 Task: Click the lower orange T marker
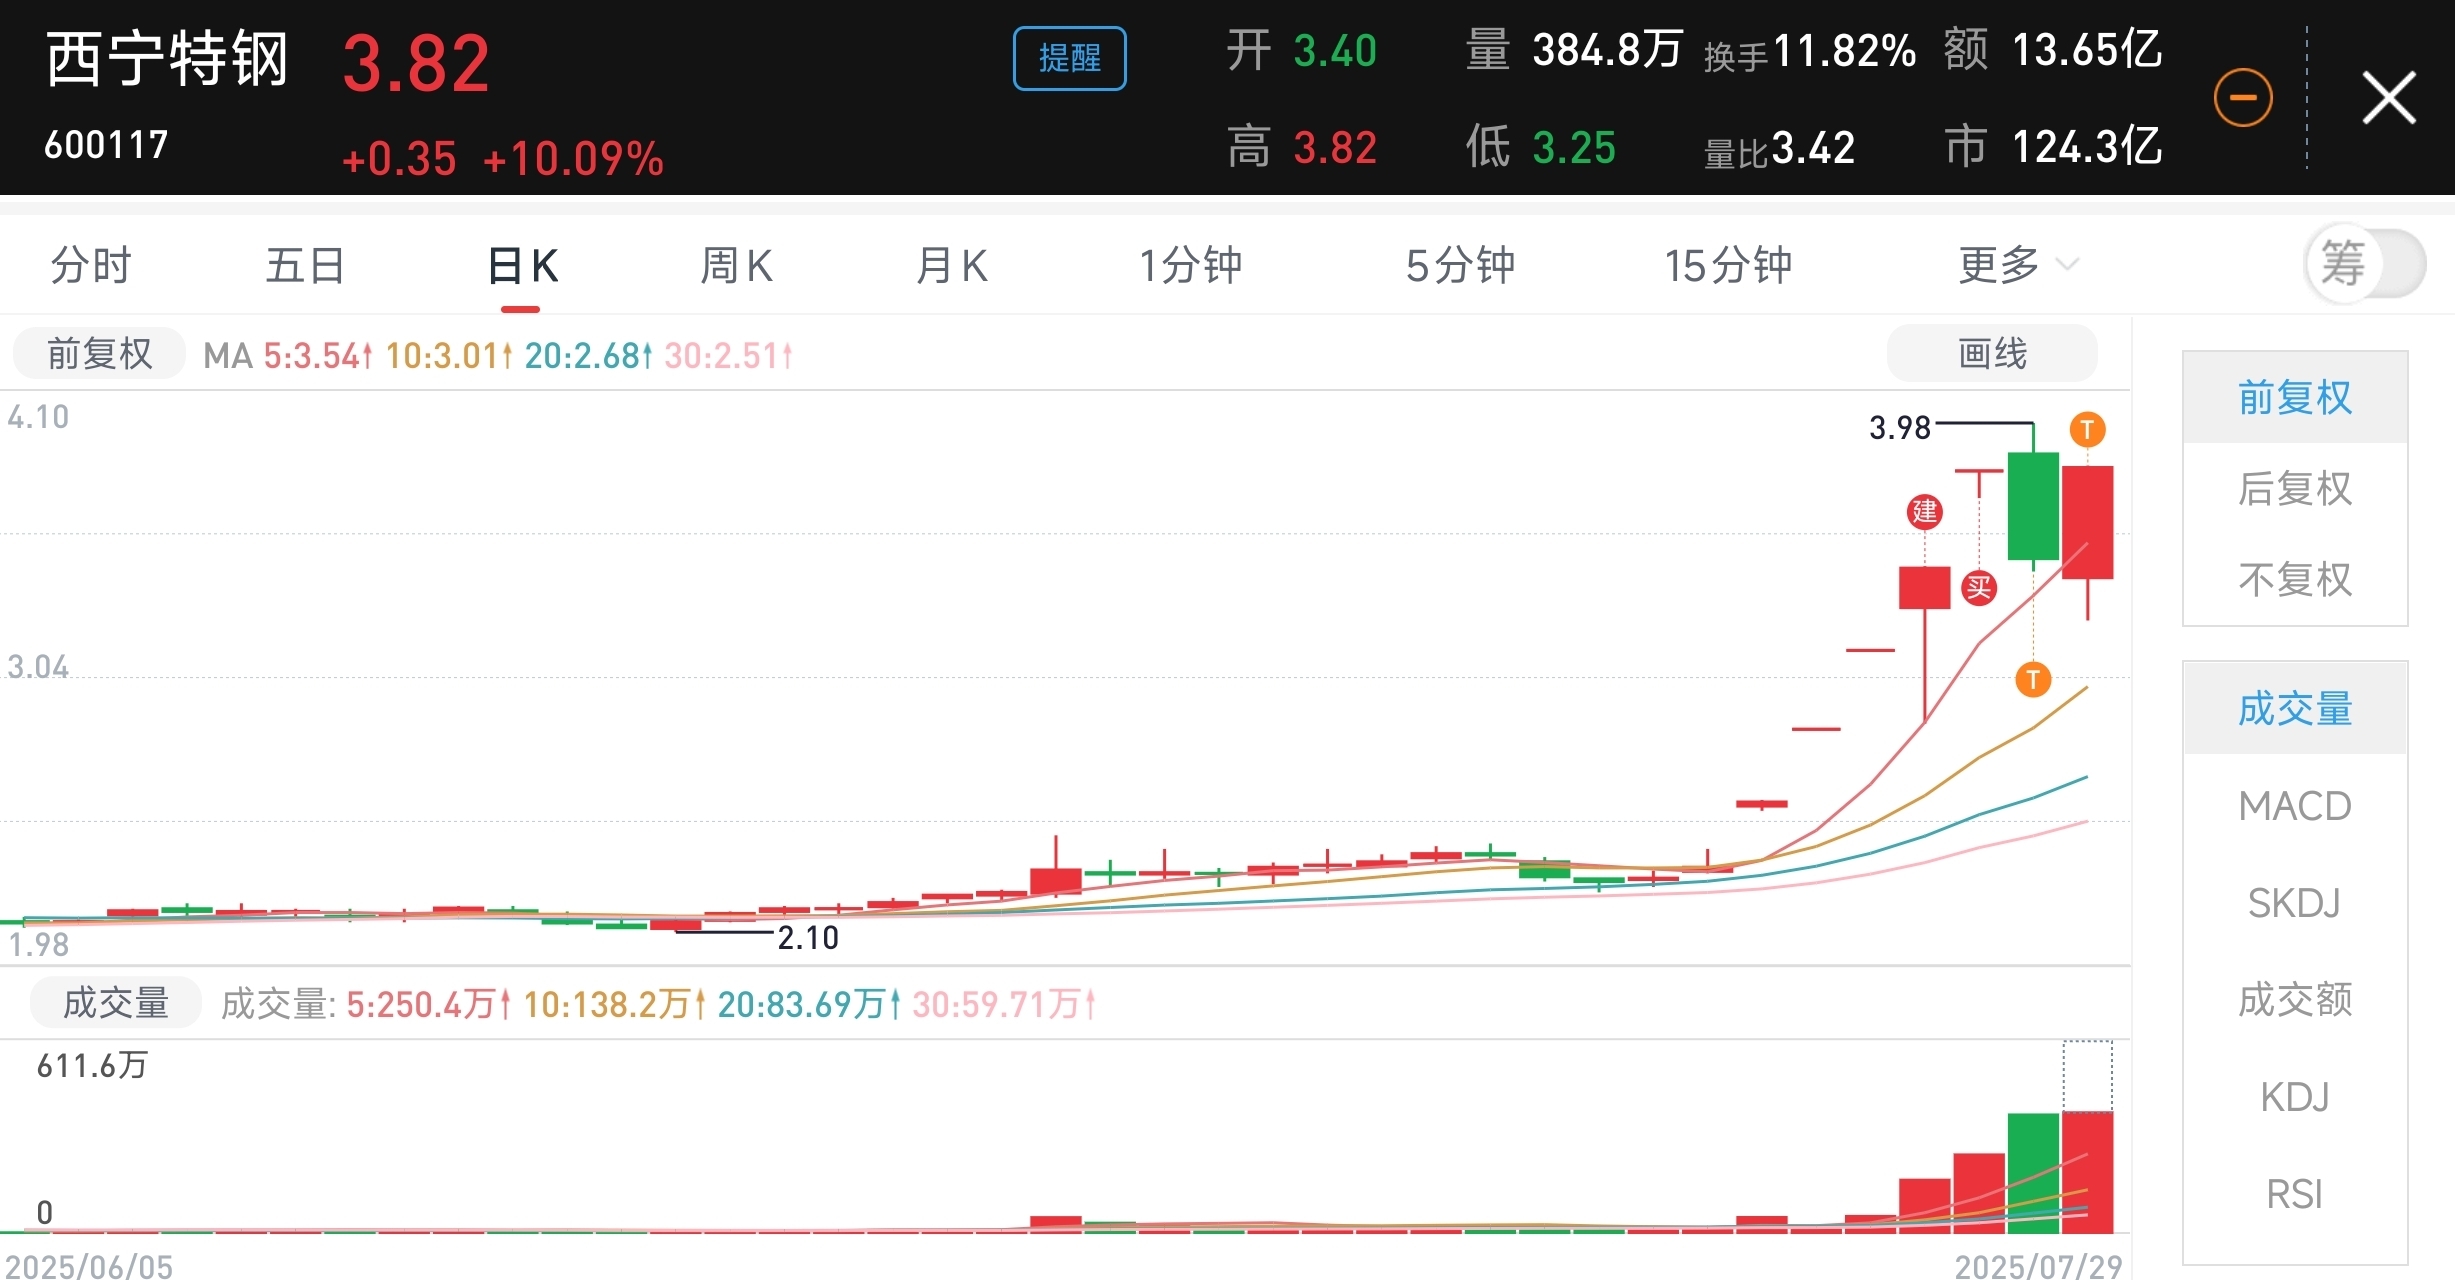point(2033,680)
